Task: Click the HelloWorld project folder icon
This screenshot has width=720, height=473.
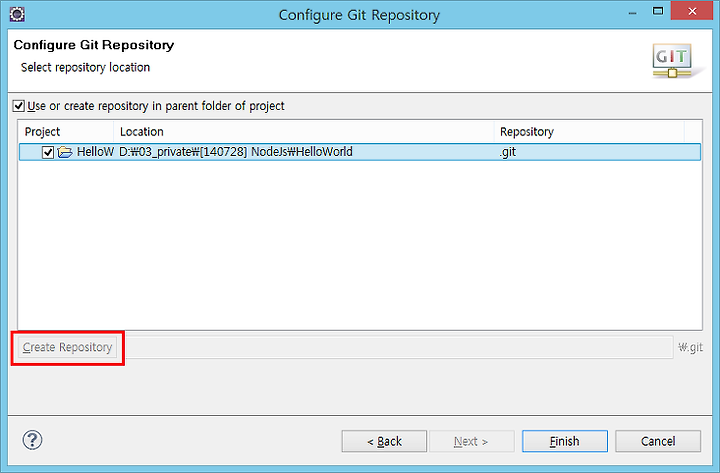Action: [65, 152]
